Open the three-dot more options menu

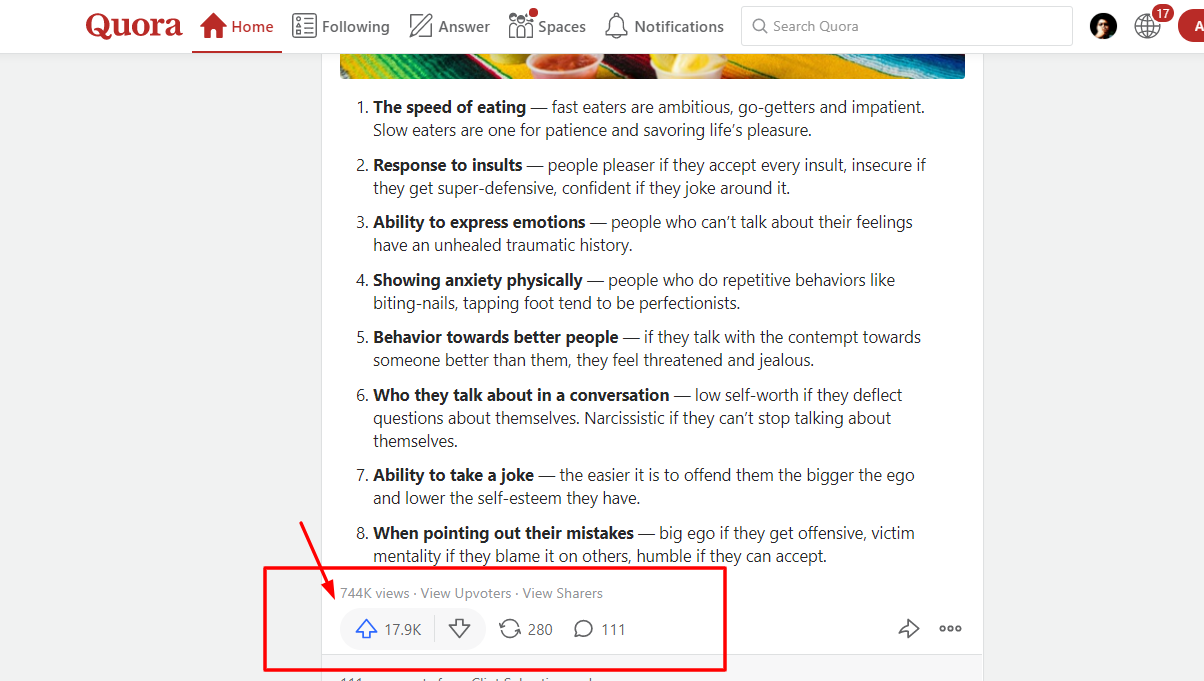[x=949, y=628]
